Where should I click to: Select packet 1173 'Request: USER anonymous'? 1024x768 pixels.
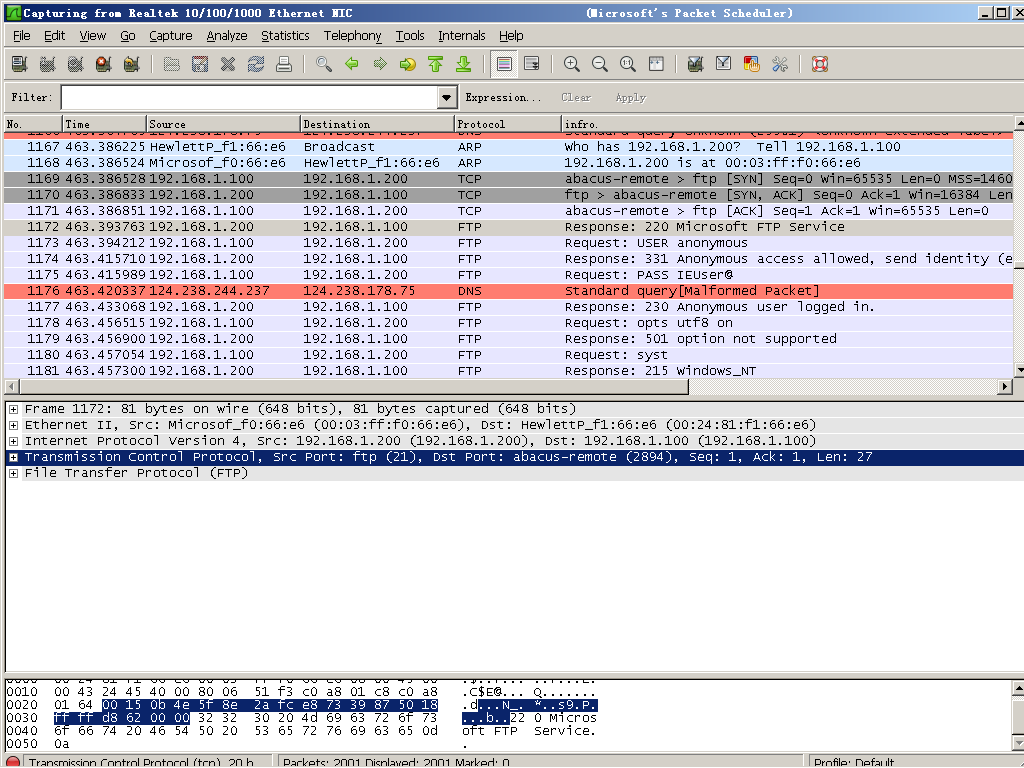tap(509, 243)
